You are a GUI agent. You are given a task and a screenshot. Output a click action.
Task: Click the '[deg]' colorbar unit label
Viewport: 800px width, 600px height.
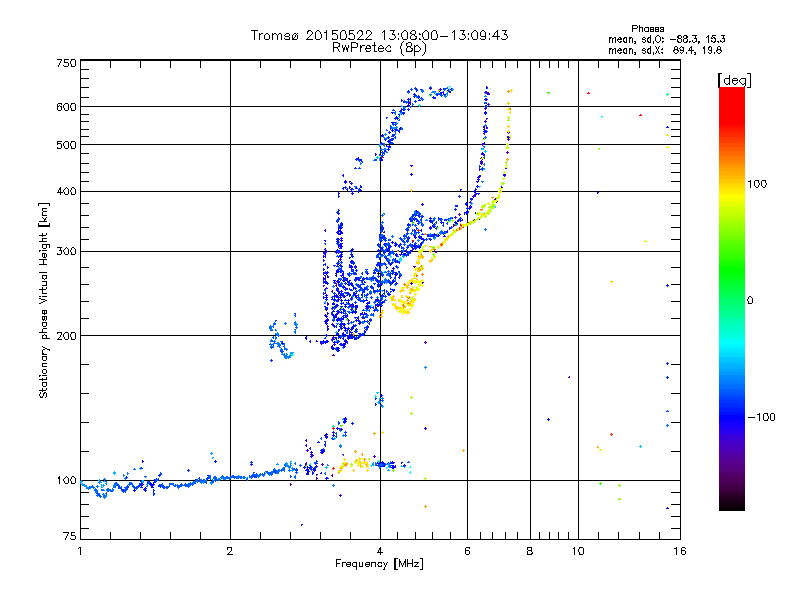(734, 80)
